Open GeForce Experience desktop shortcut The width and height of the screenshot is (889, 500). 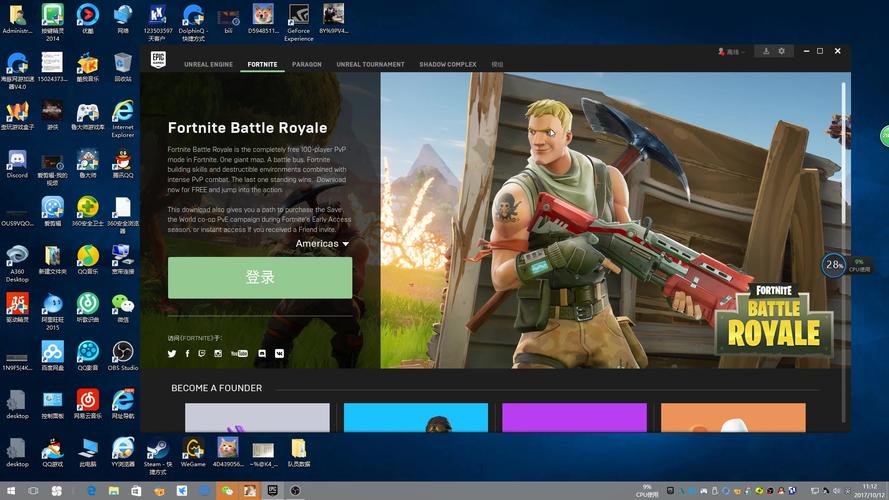click(299, 23)
